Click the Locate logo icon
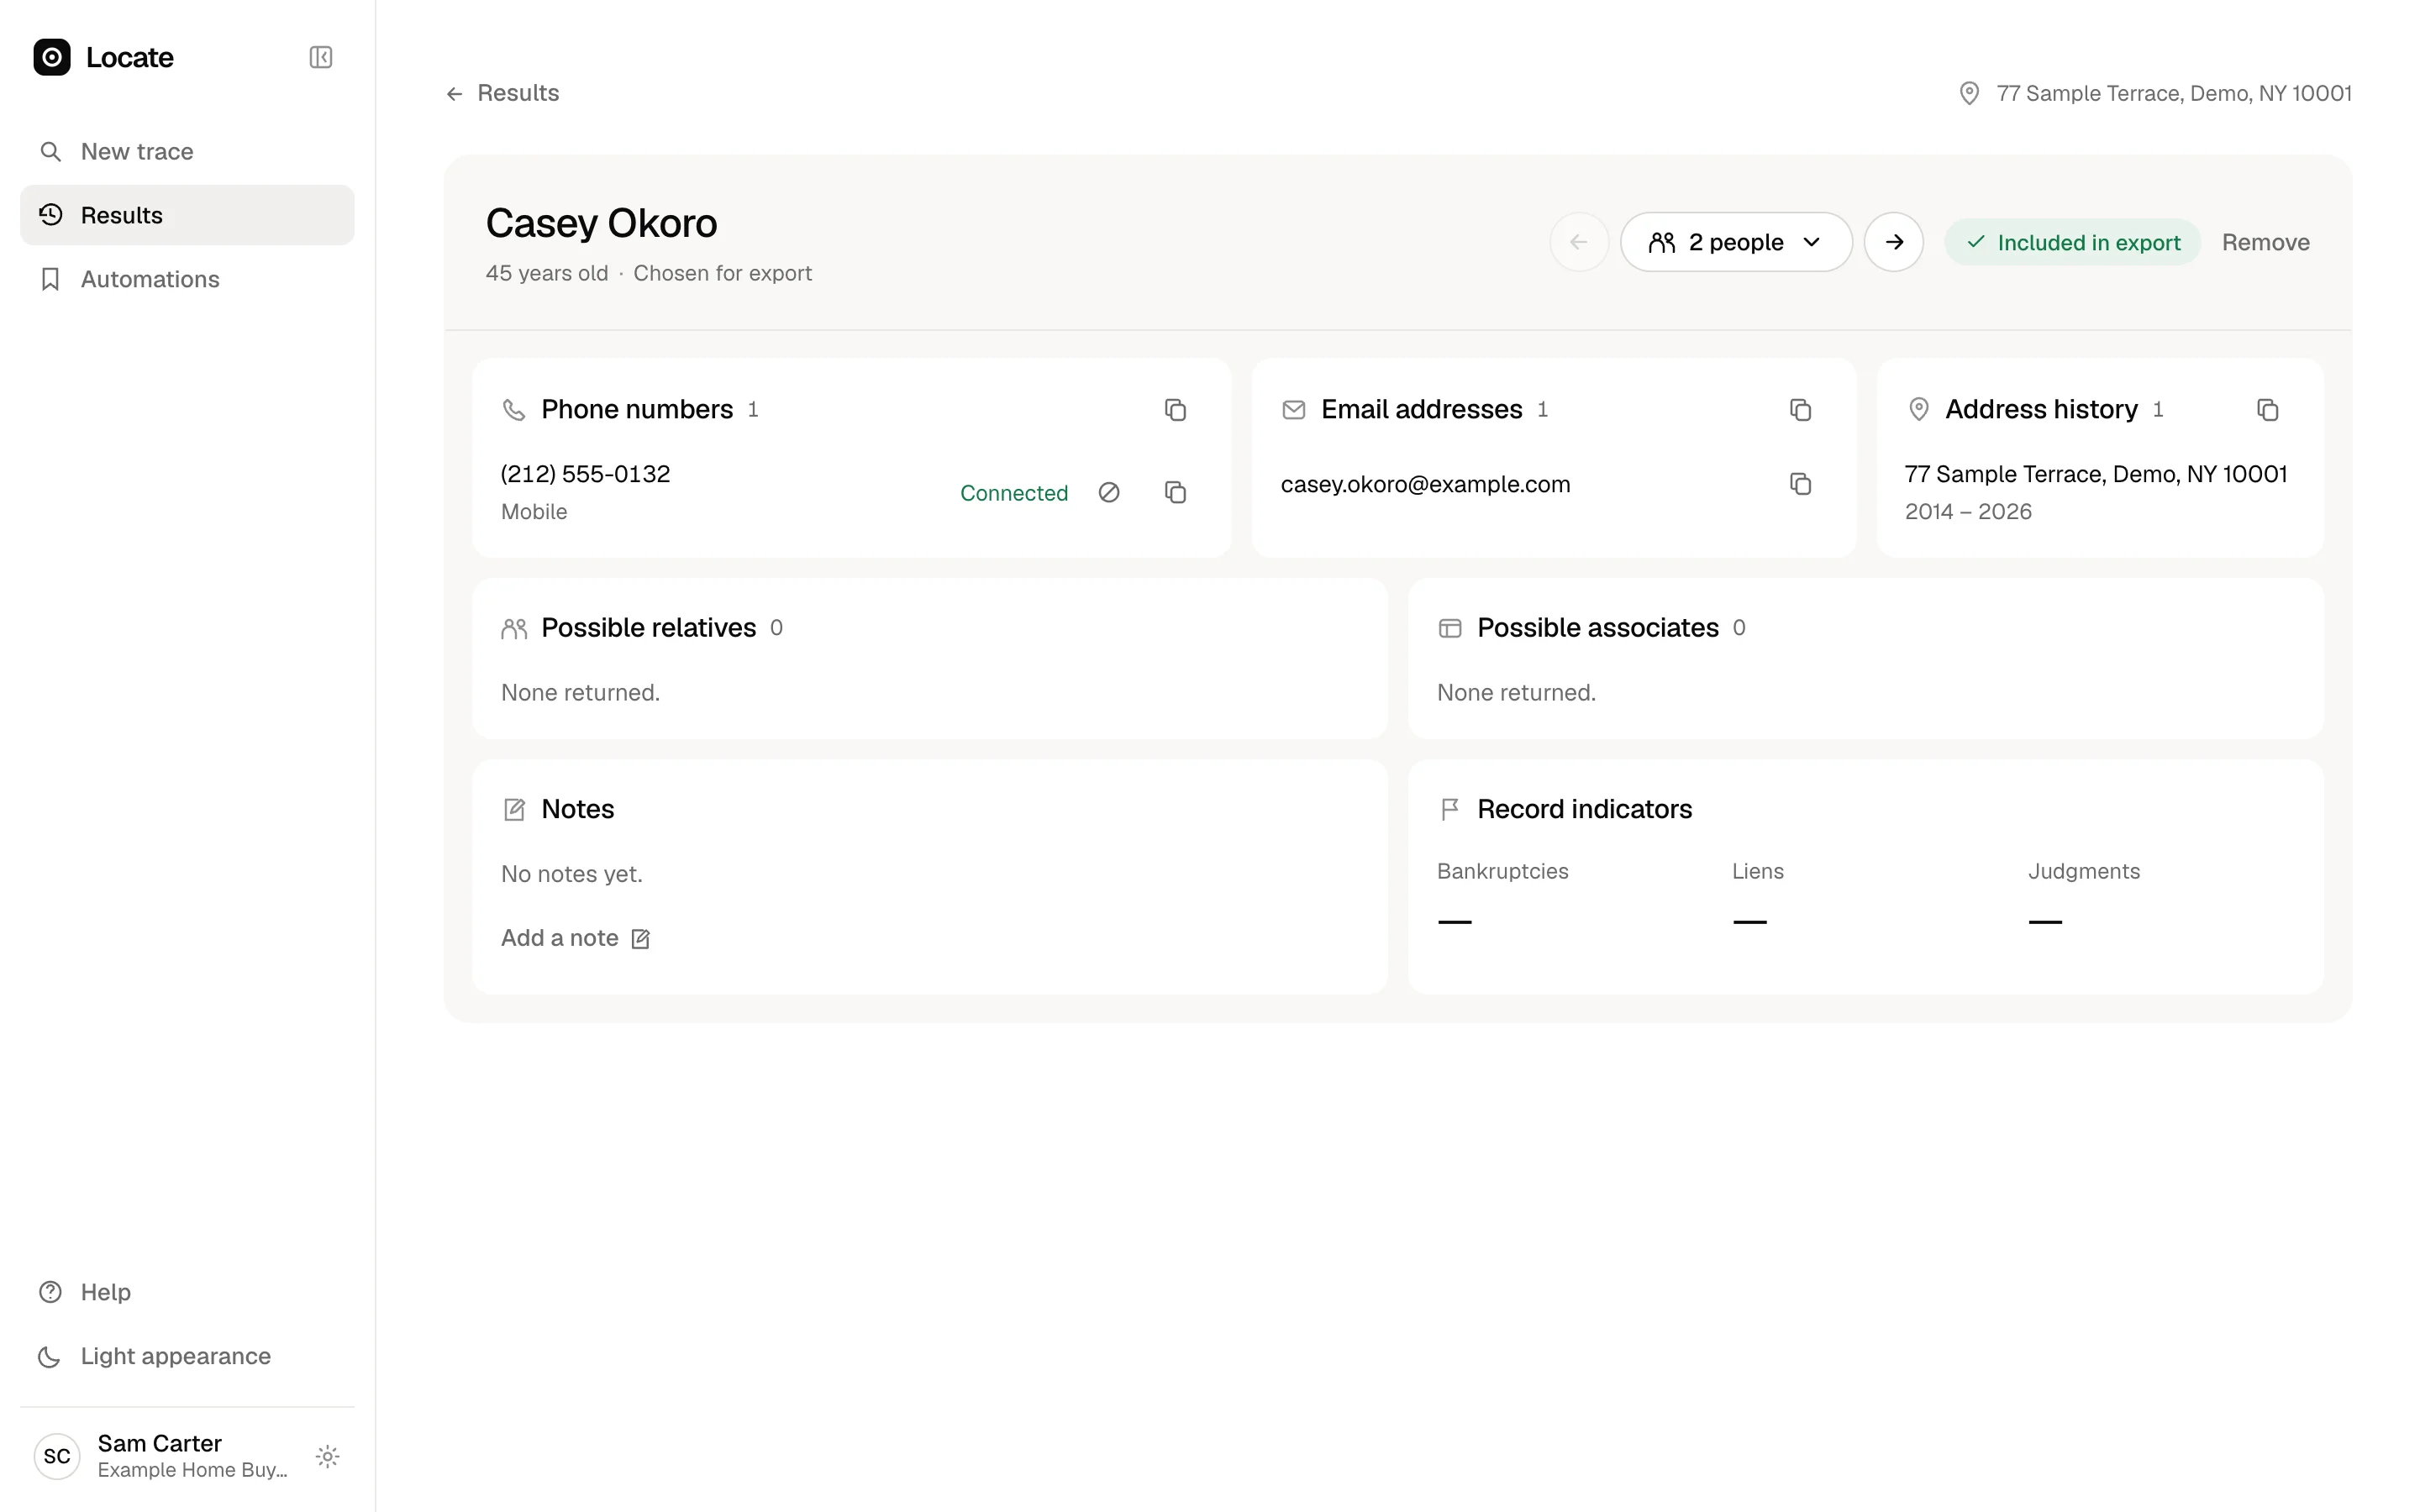 [x=52, y=57]
